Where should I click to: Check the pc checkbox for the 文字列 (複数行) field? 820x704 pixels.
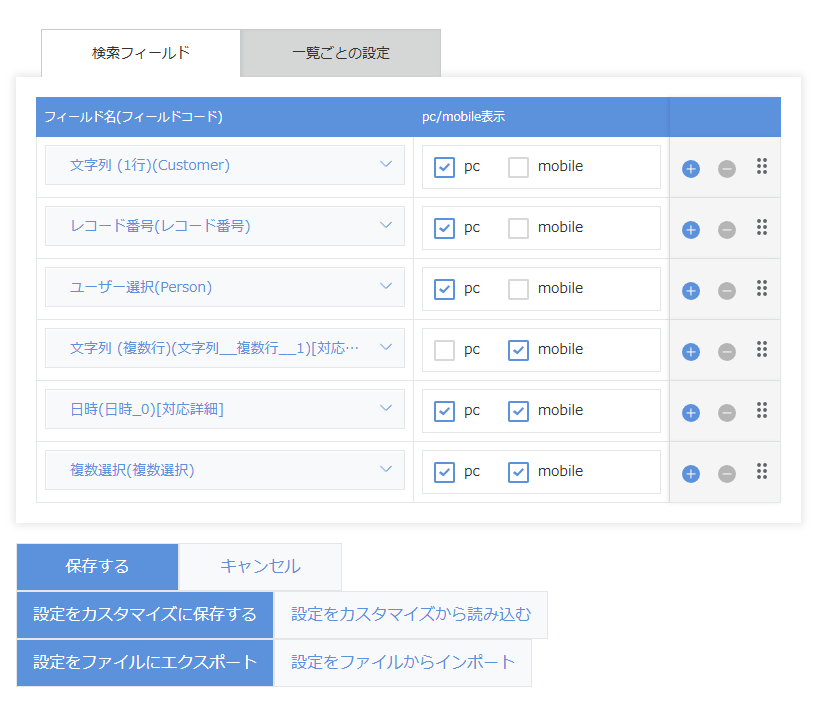coord(445,350)
